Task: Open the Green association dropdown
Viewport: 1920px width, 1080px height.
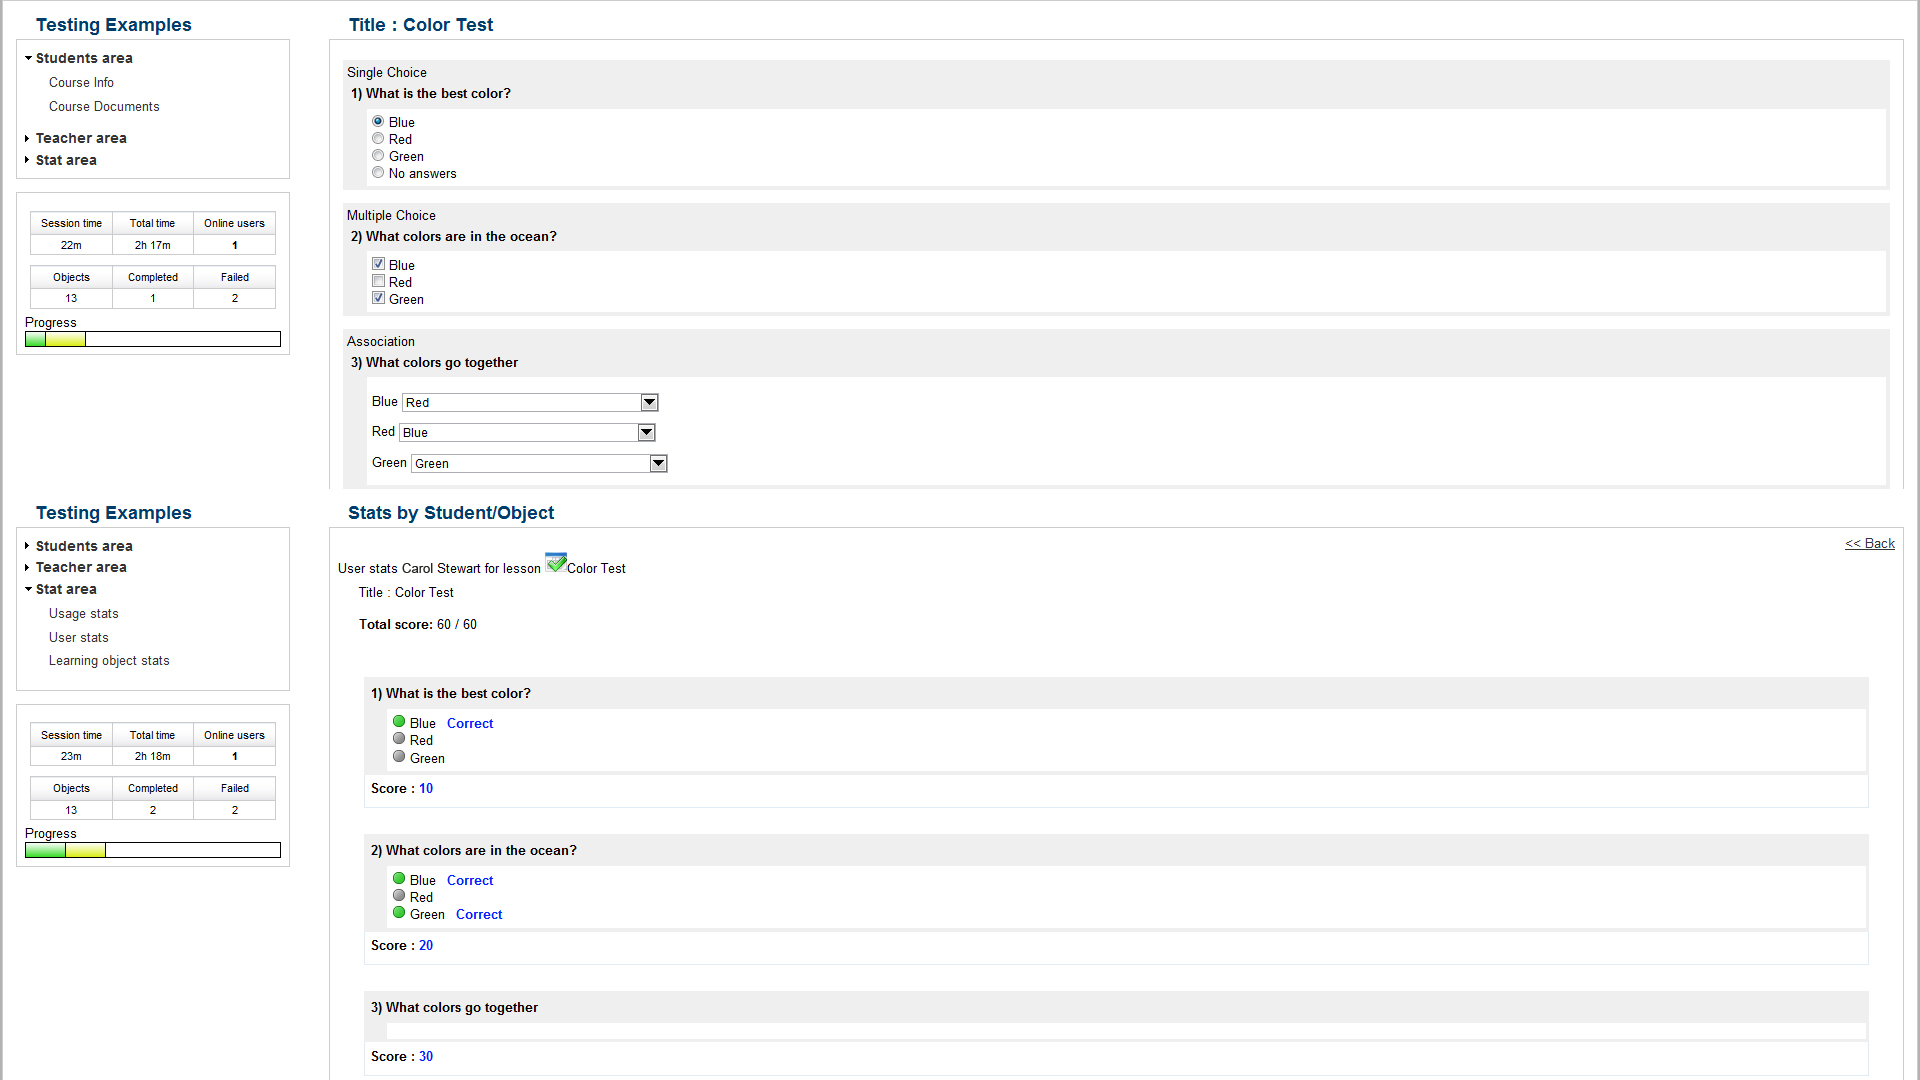Action: (658, 463)
